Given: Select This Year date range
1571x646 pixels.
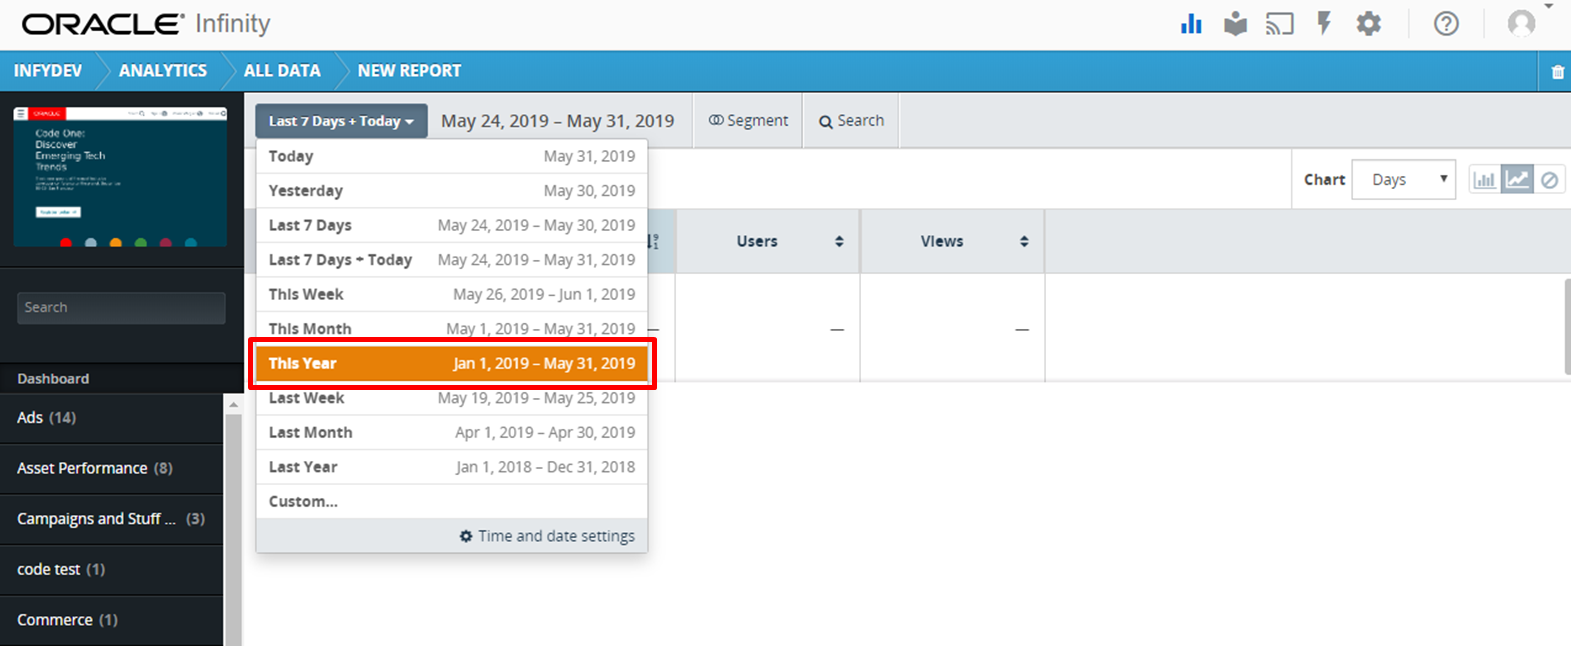Looking at the screenshot, I should point(452,363).
